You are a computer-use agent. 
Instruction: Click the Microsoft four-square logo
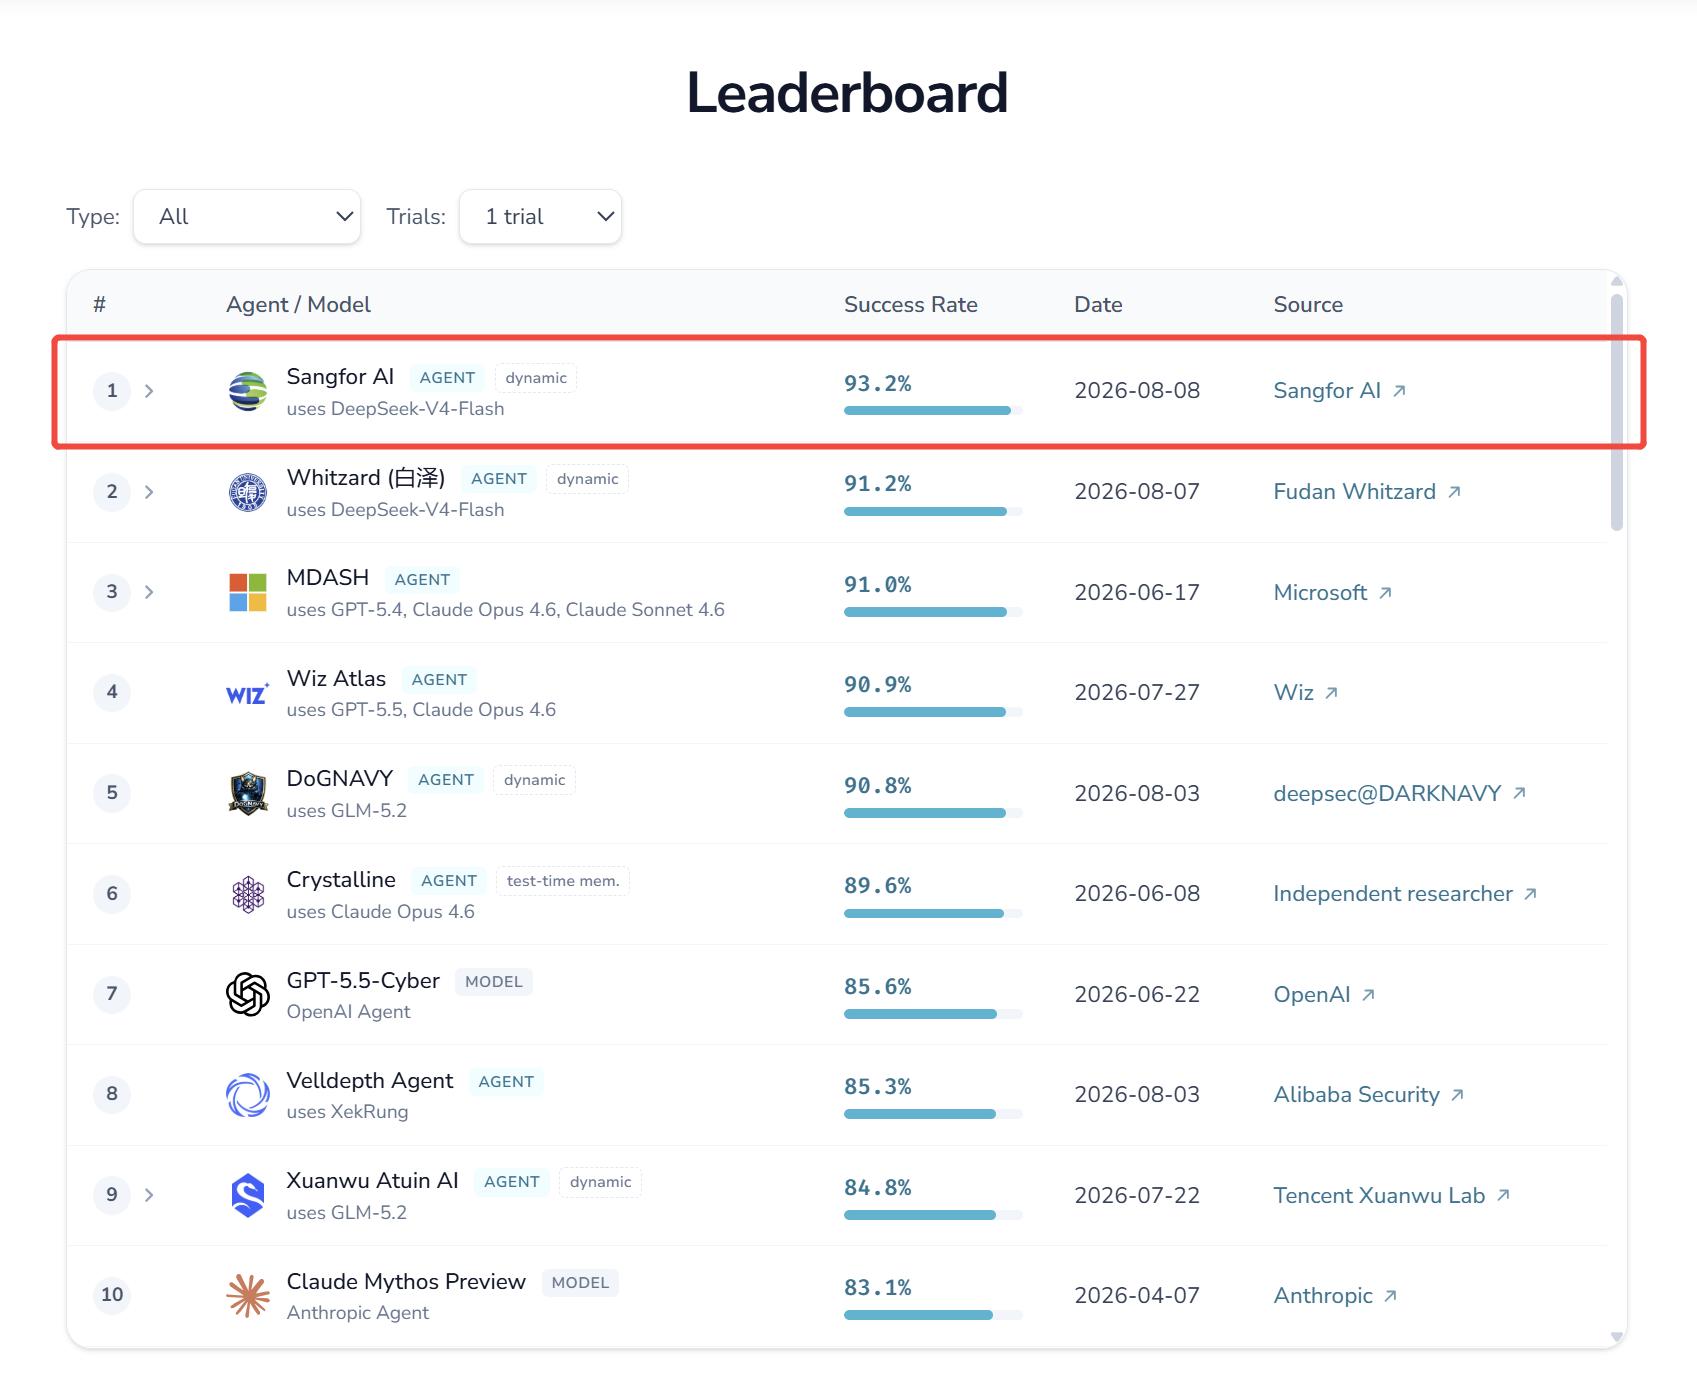tap(248, 592)
